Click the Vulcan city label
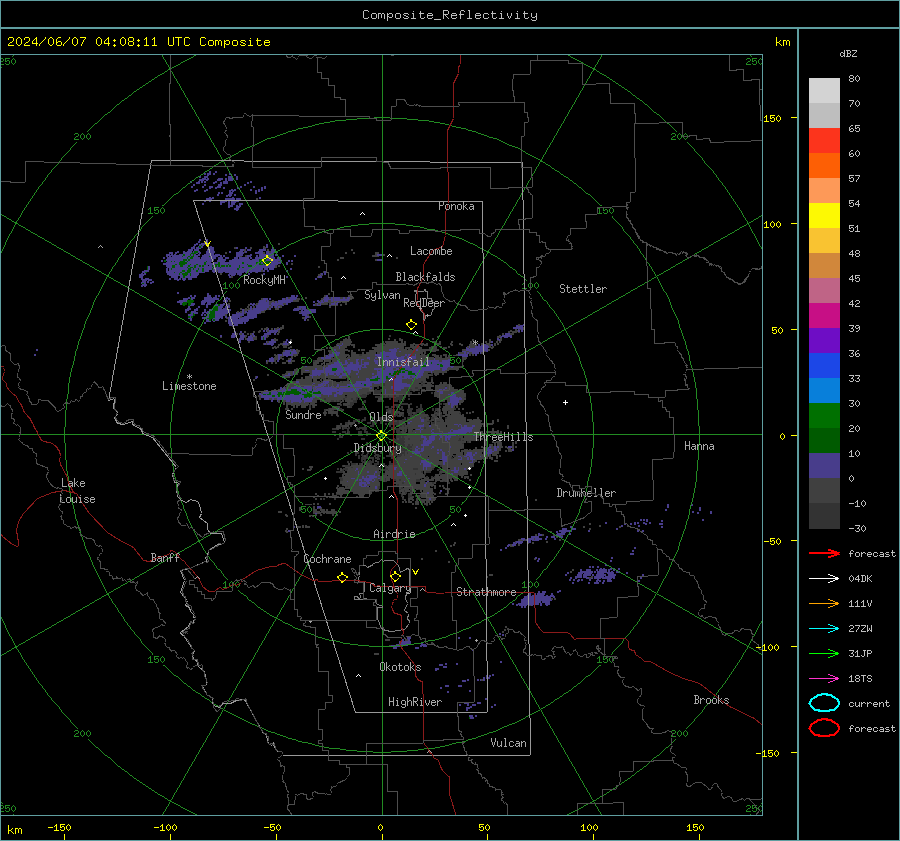 point(509,743)
